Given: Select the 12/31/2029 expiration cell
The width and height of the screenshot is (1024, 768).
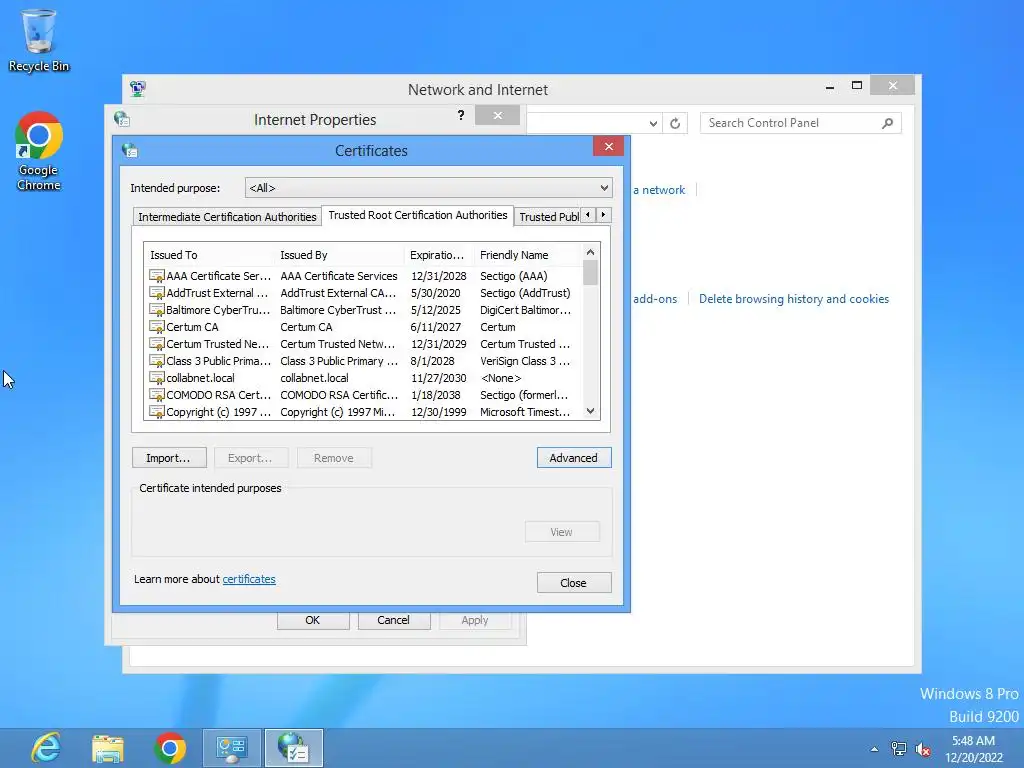Looking at the screenshot, I should (439, 344).
